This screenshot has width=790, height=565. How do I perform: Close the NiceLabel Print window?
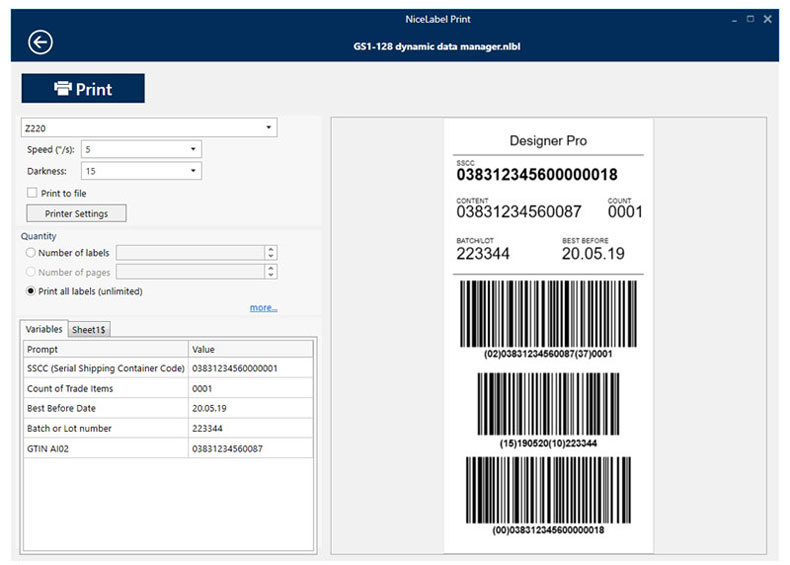click(x=767, y=19)
